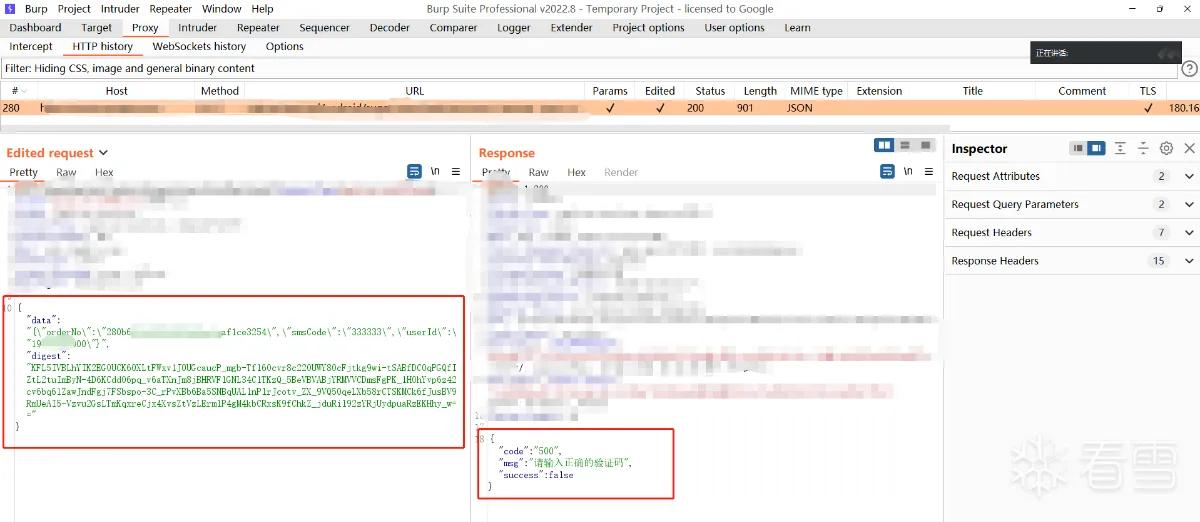1200x522 pixels.
Task: Open the Logger tab
Action: [x=514, y=28]
